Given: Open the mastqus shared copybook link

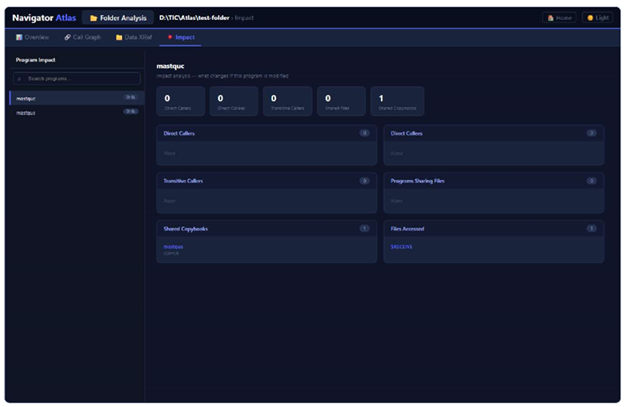Looking at the screenshot, I should pyautogui.click(x=173, y=247).
